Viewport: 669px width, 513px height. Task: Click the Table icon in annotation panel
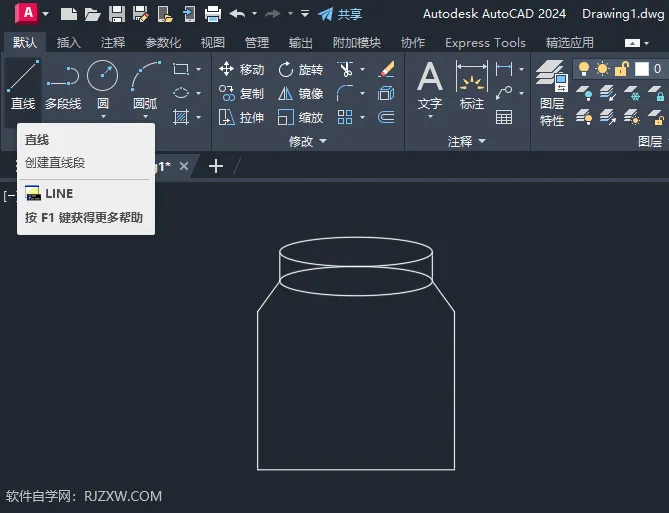[x=504, y=117]
